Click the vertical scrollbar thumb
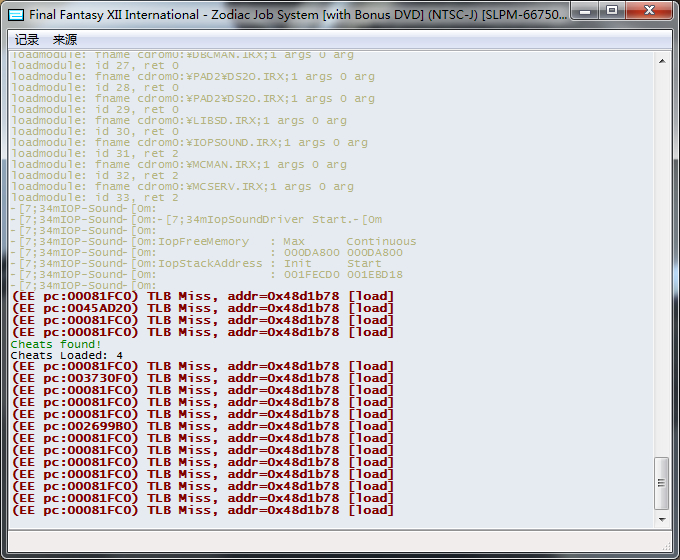The width and height of the screenshot is (680, 560). (661, 483)
